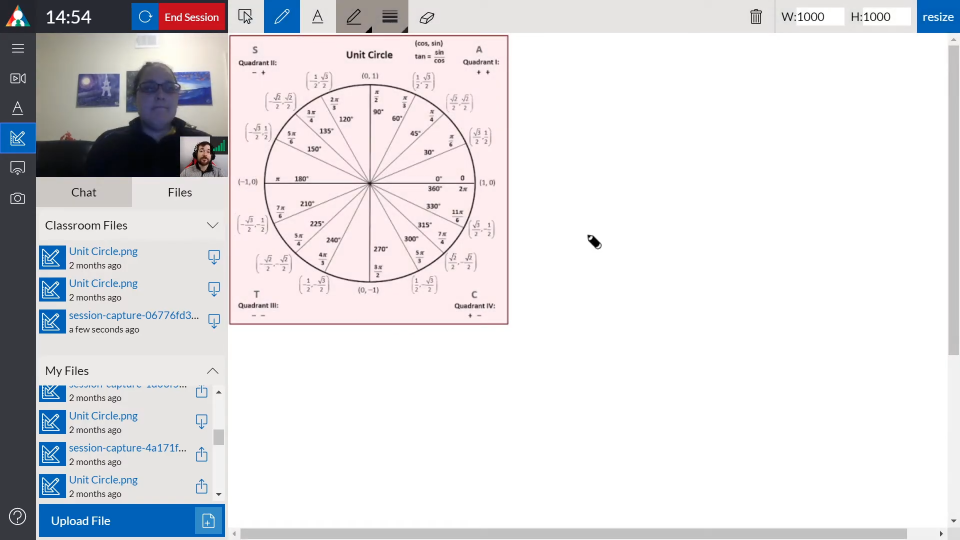960x540 pixels.
Task: Collapse the My Files section
Action: 212,371
